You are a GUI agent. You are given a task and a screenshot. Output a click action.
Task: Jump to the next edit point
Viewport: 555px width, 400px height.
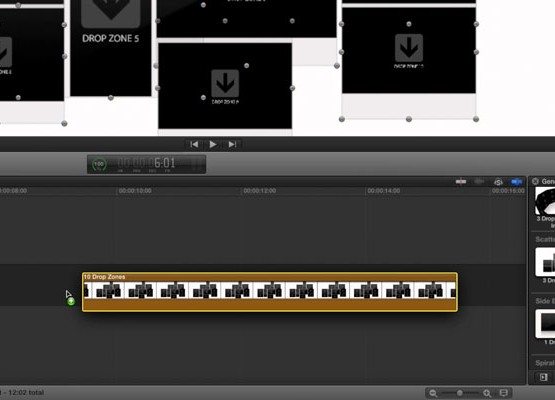(x=232, y=144)
